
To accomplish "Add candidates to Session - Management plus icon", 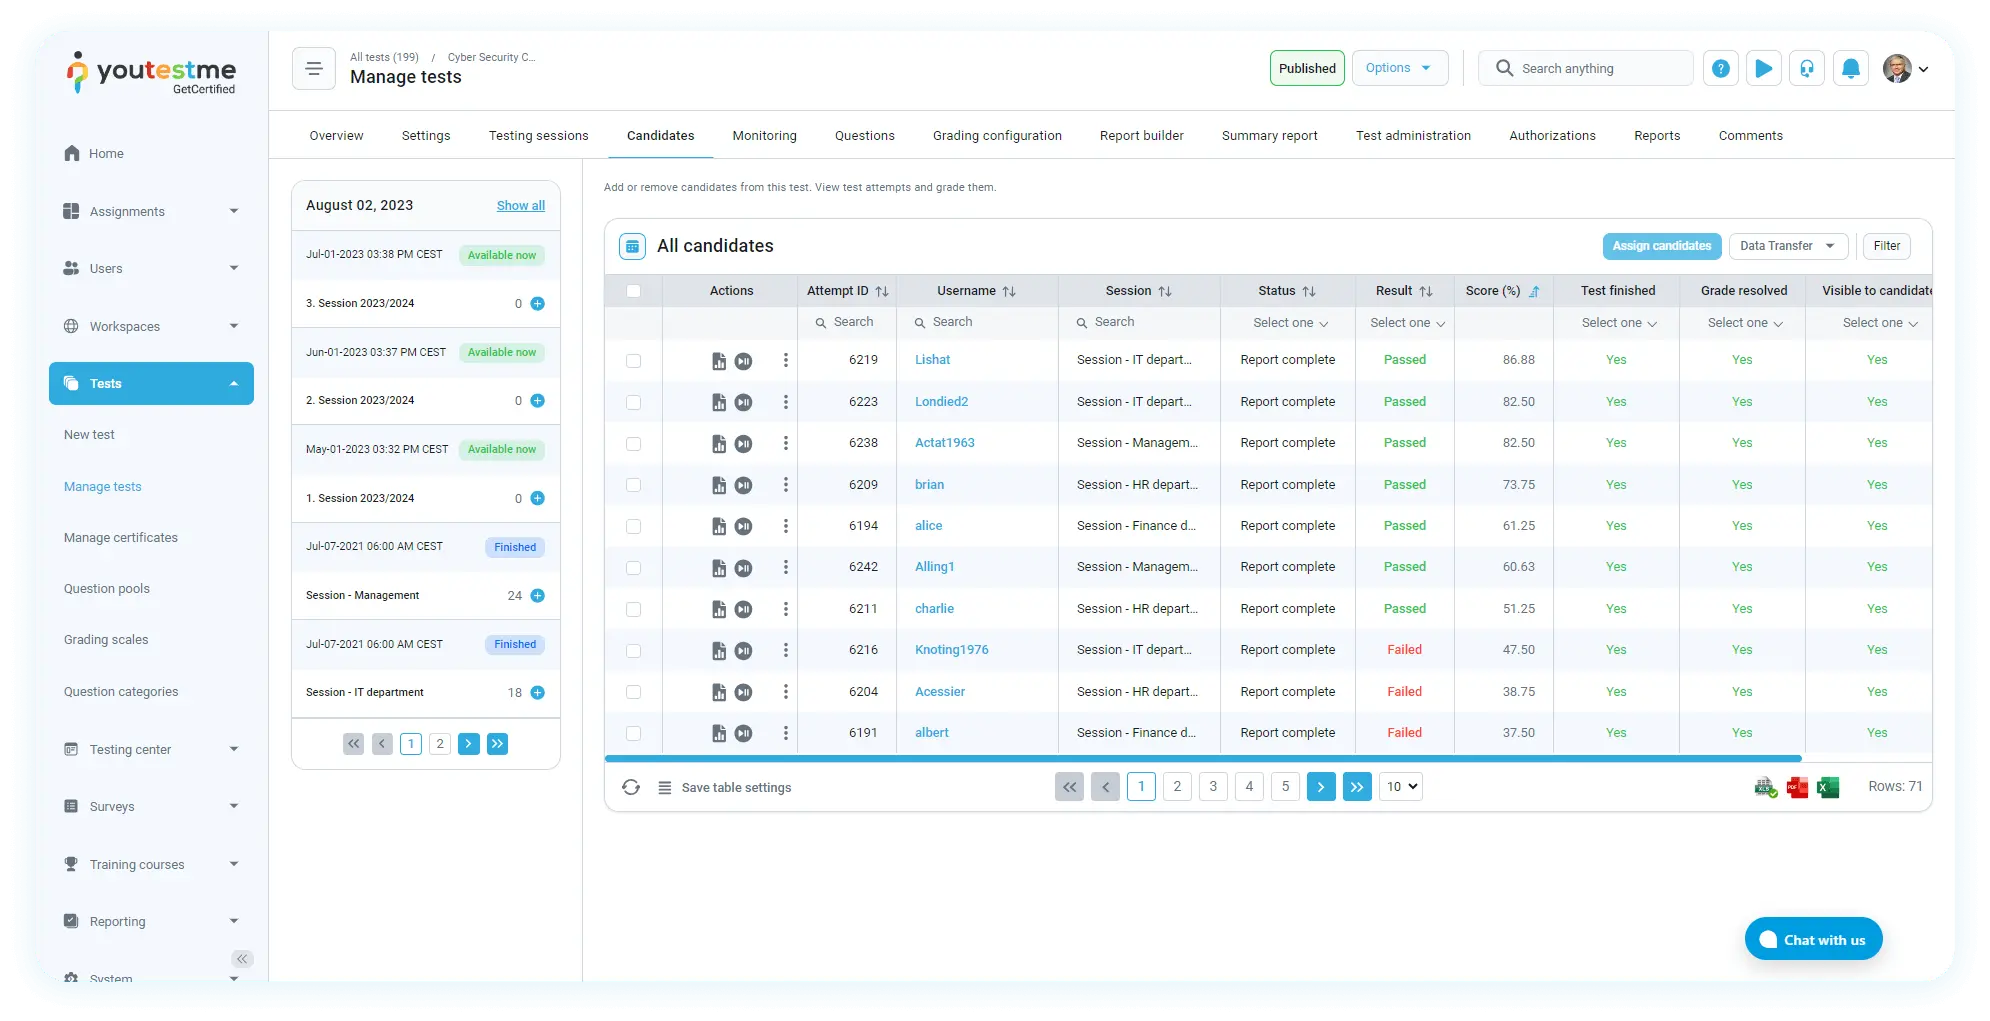I will coord(537,596).
